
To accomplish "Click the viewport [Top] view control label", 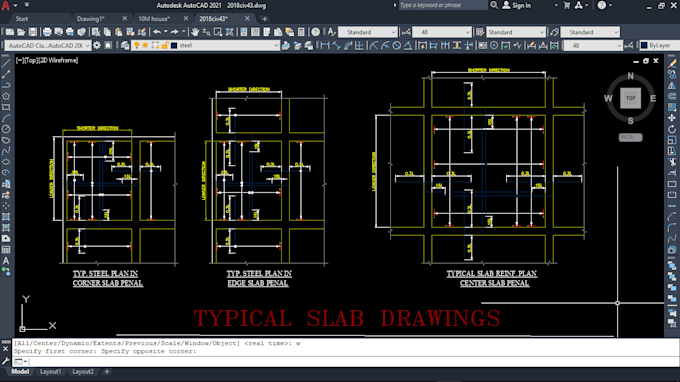I will [x=31, y=60].
